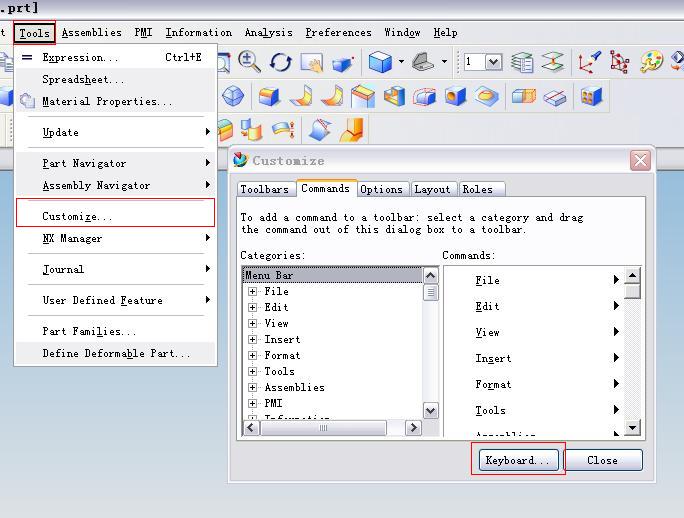Click Commands list scroll down arrow
Viewport: 684px width, 518px height.
coord(632,427)
